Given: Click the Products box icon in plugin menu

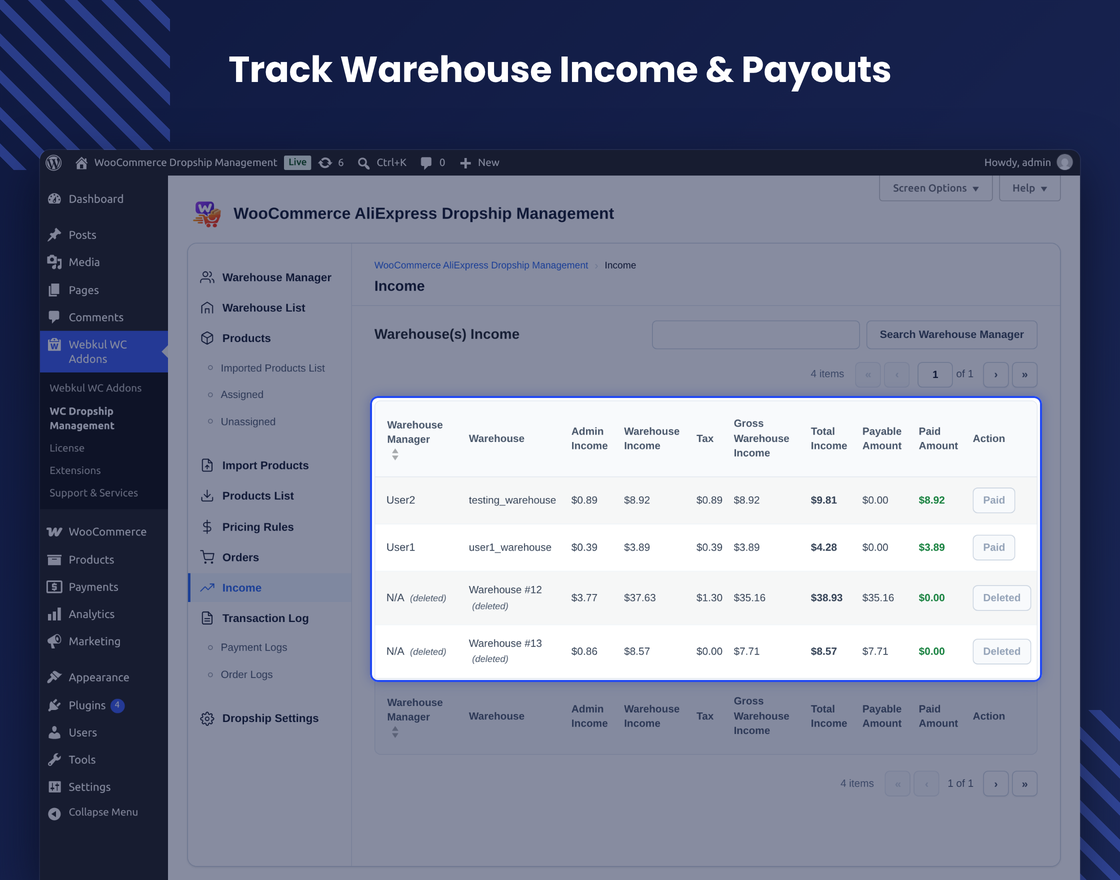Looking at the screenshot, I should point(207,338).
